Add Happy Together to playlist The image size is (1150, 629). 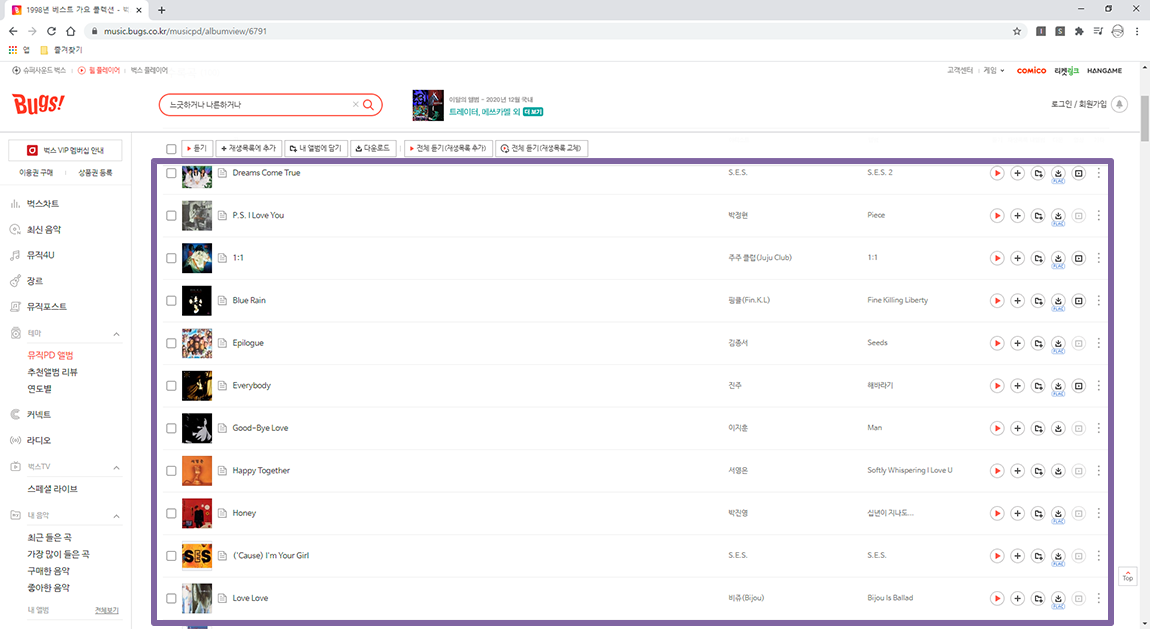(1017, 471)
